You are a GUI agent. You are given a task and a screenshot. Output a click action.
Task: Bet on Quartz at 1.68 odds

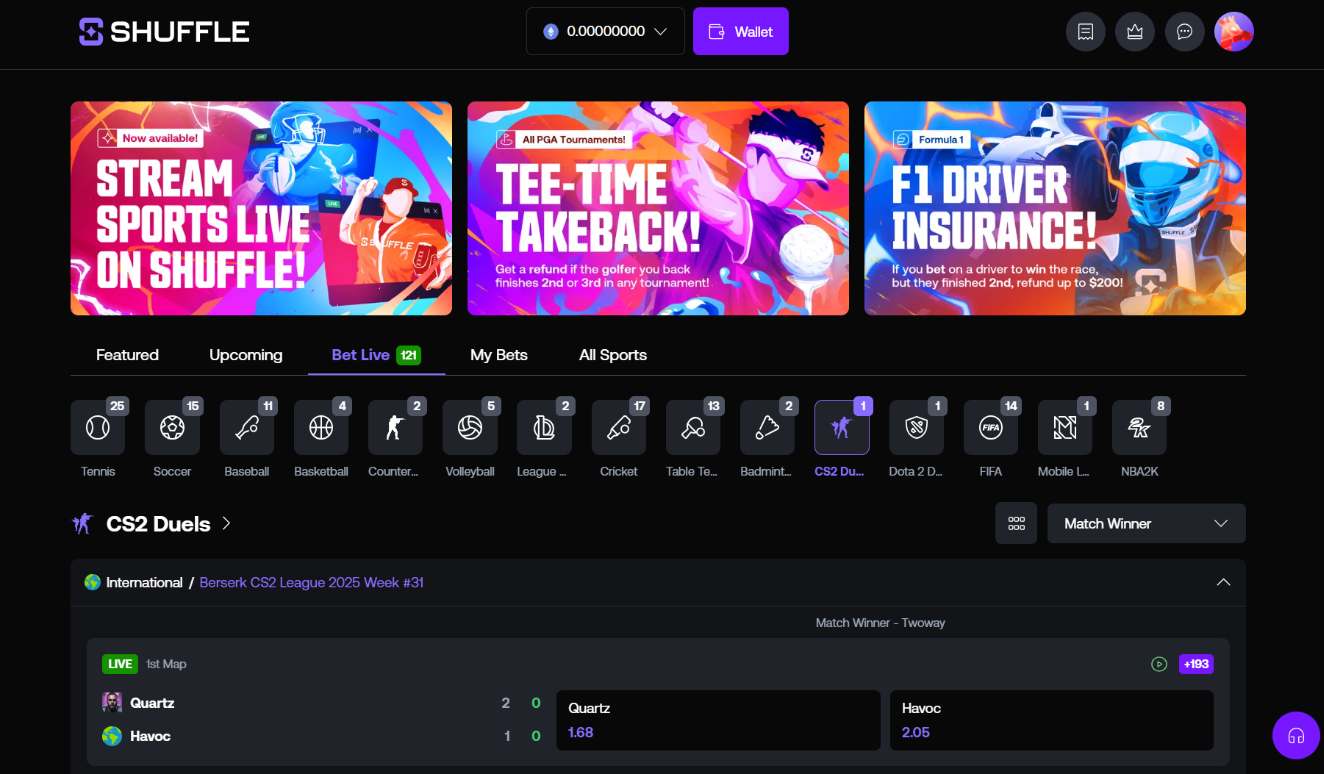coord(718,720)
